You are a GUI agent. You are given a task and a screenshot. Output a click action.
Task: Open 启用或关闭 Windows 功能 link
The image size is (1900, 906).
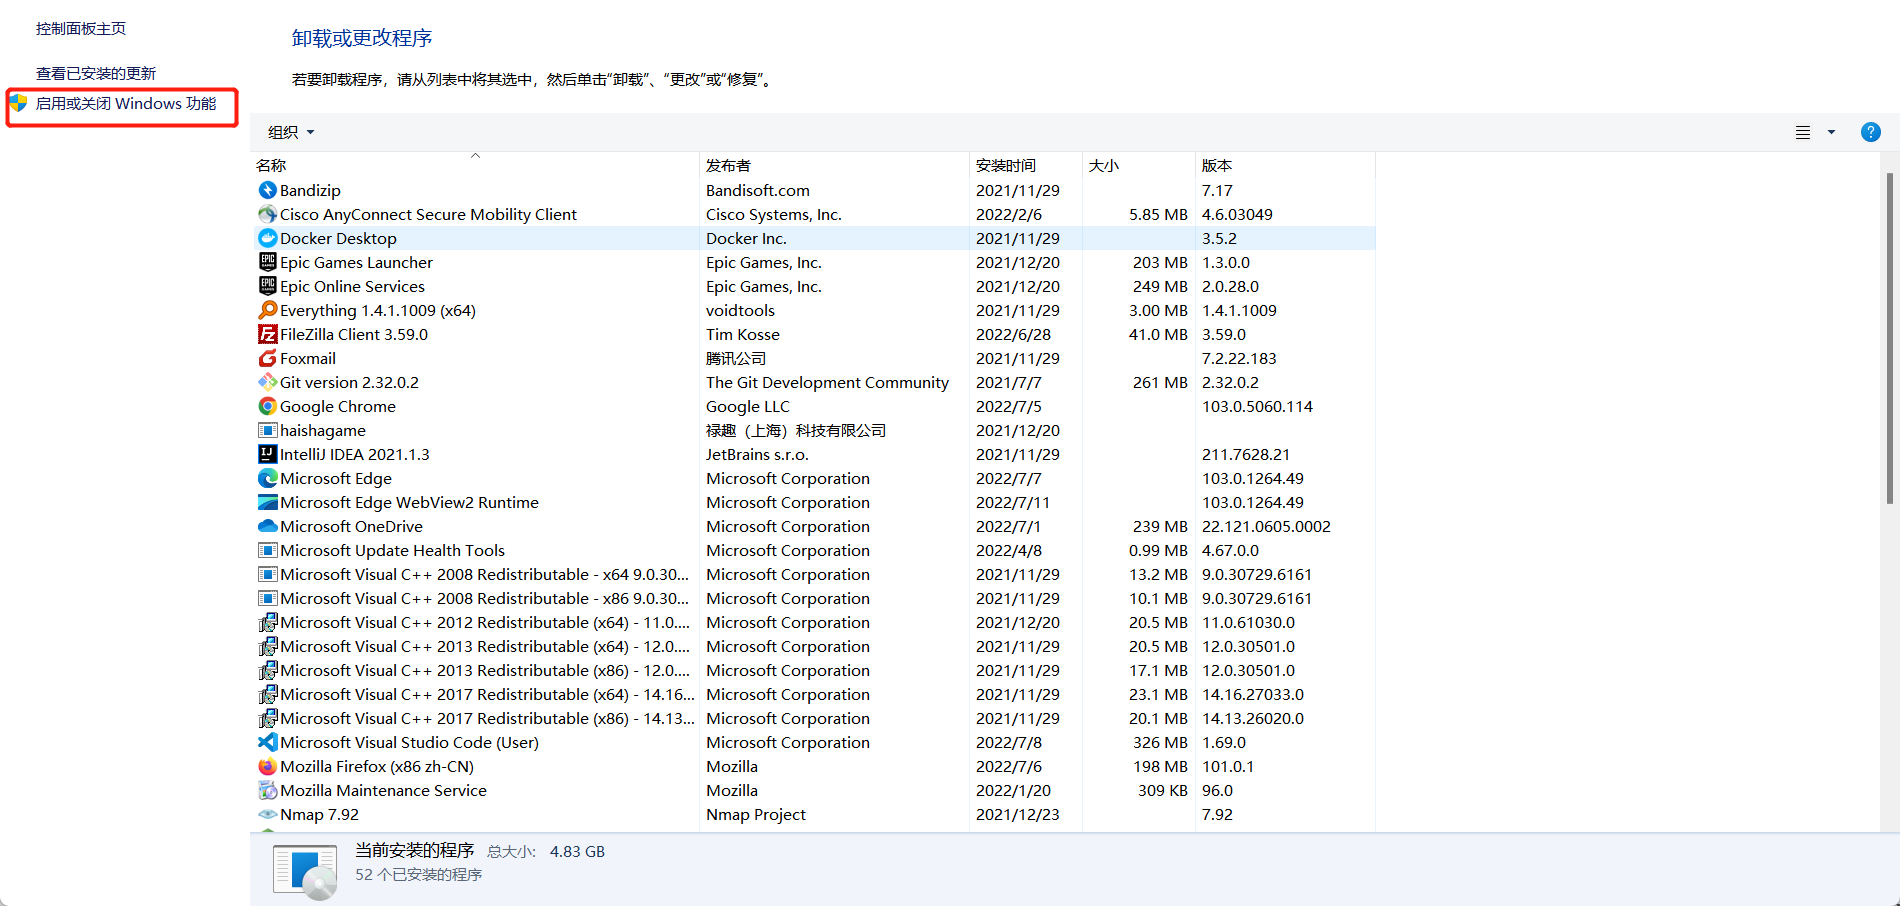pyautogui.click(x=126, y=103)
